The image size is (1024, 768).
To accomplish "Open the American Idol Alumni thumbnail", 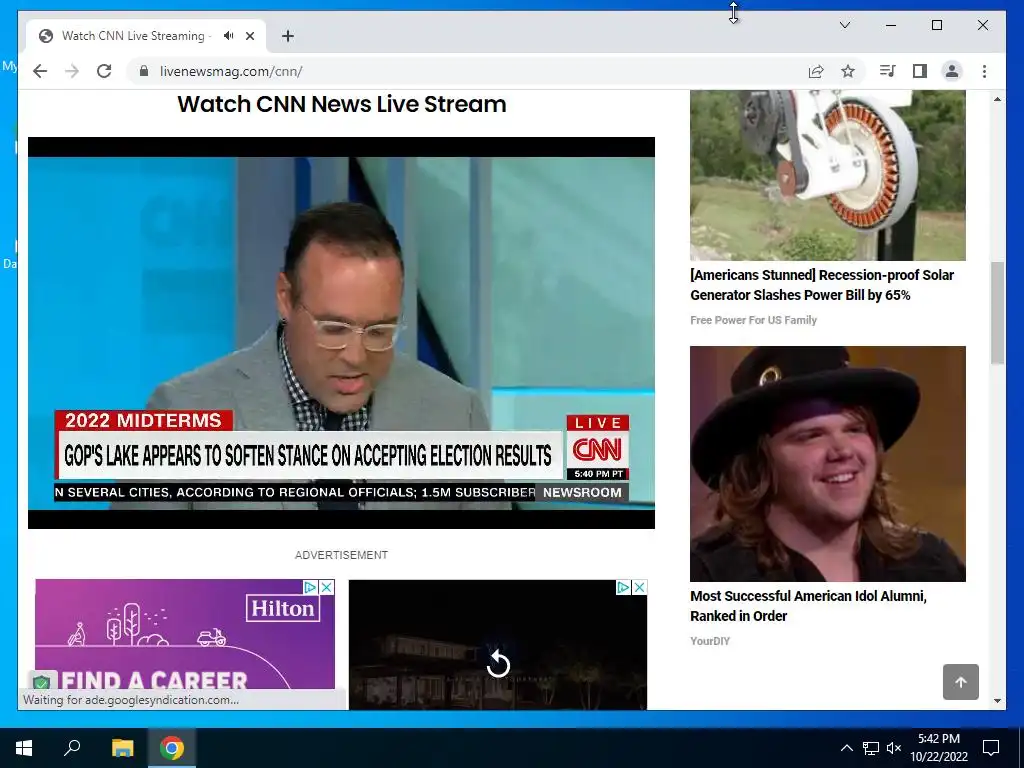I will click(x=827, y=464).
